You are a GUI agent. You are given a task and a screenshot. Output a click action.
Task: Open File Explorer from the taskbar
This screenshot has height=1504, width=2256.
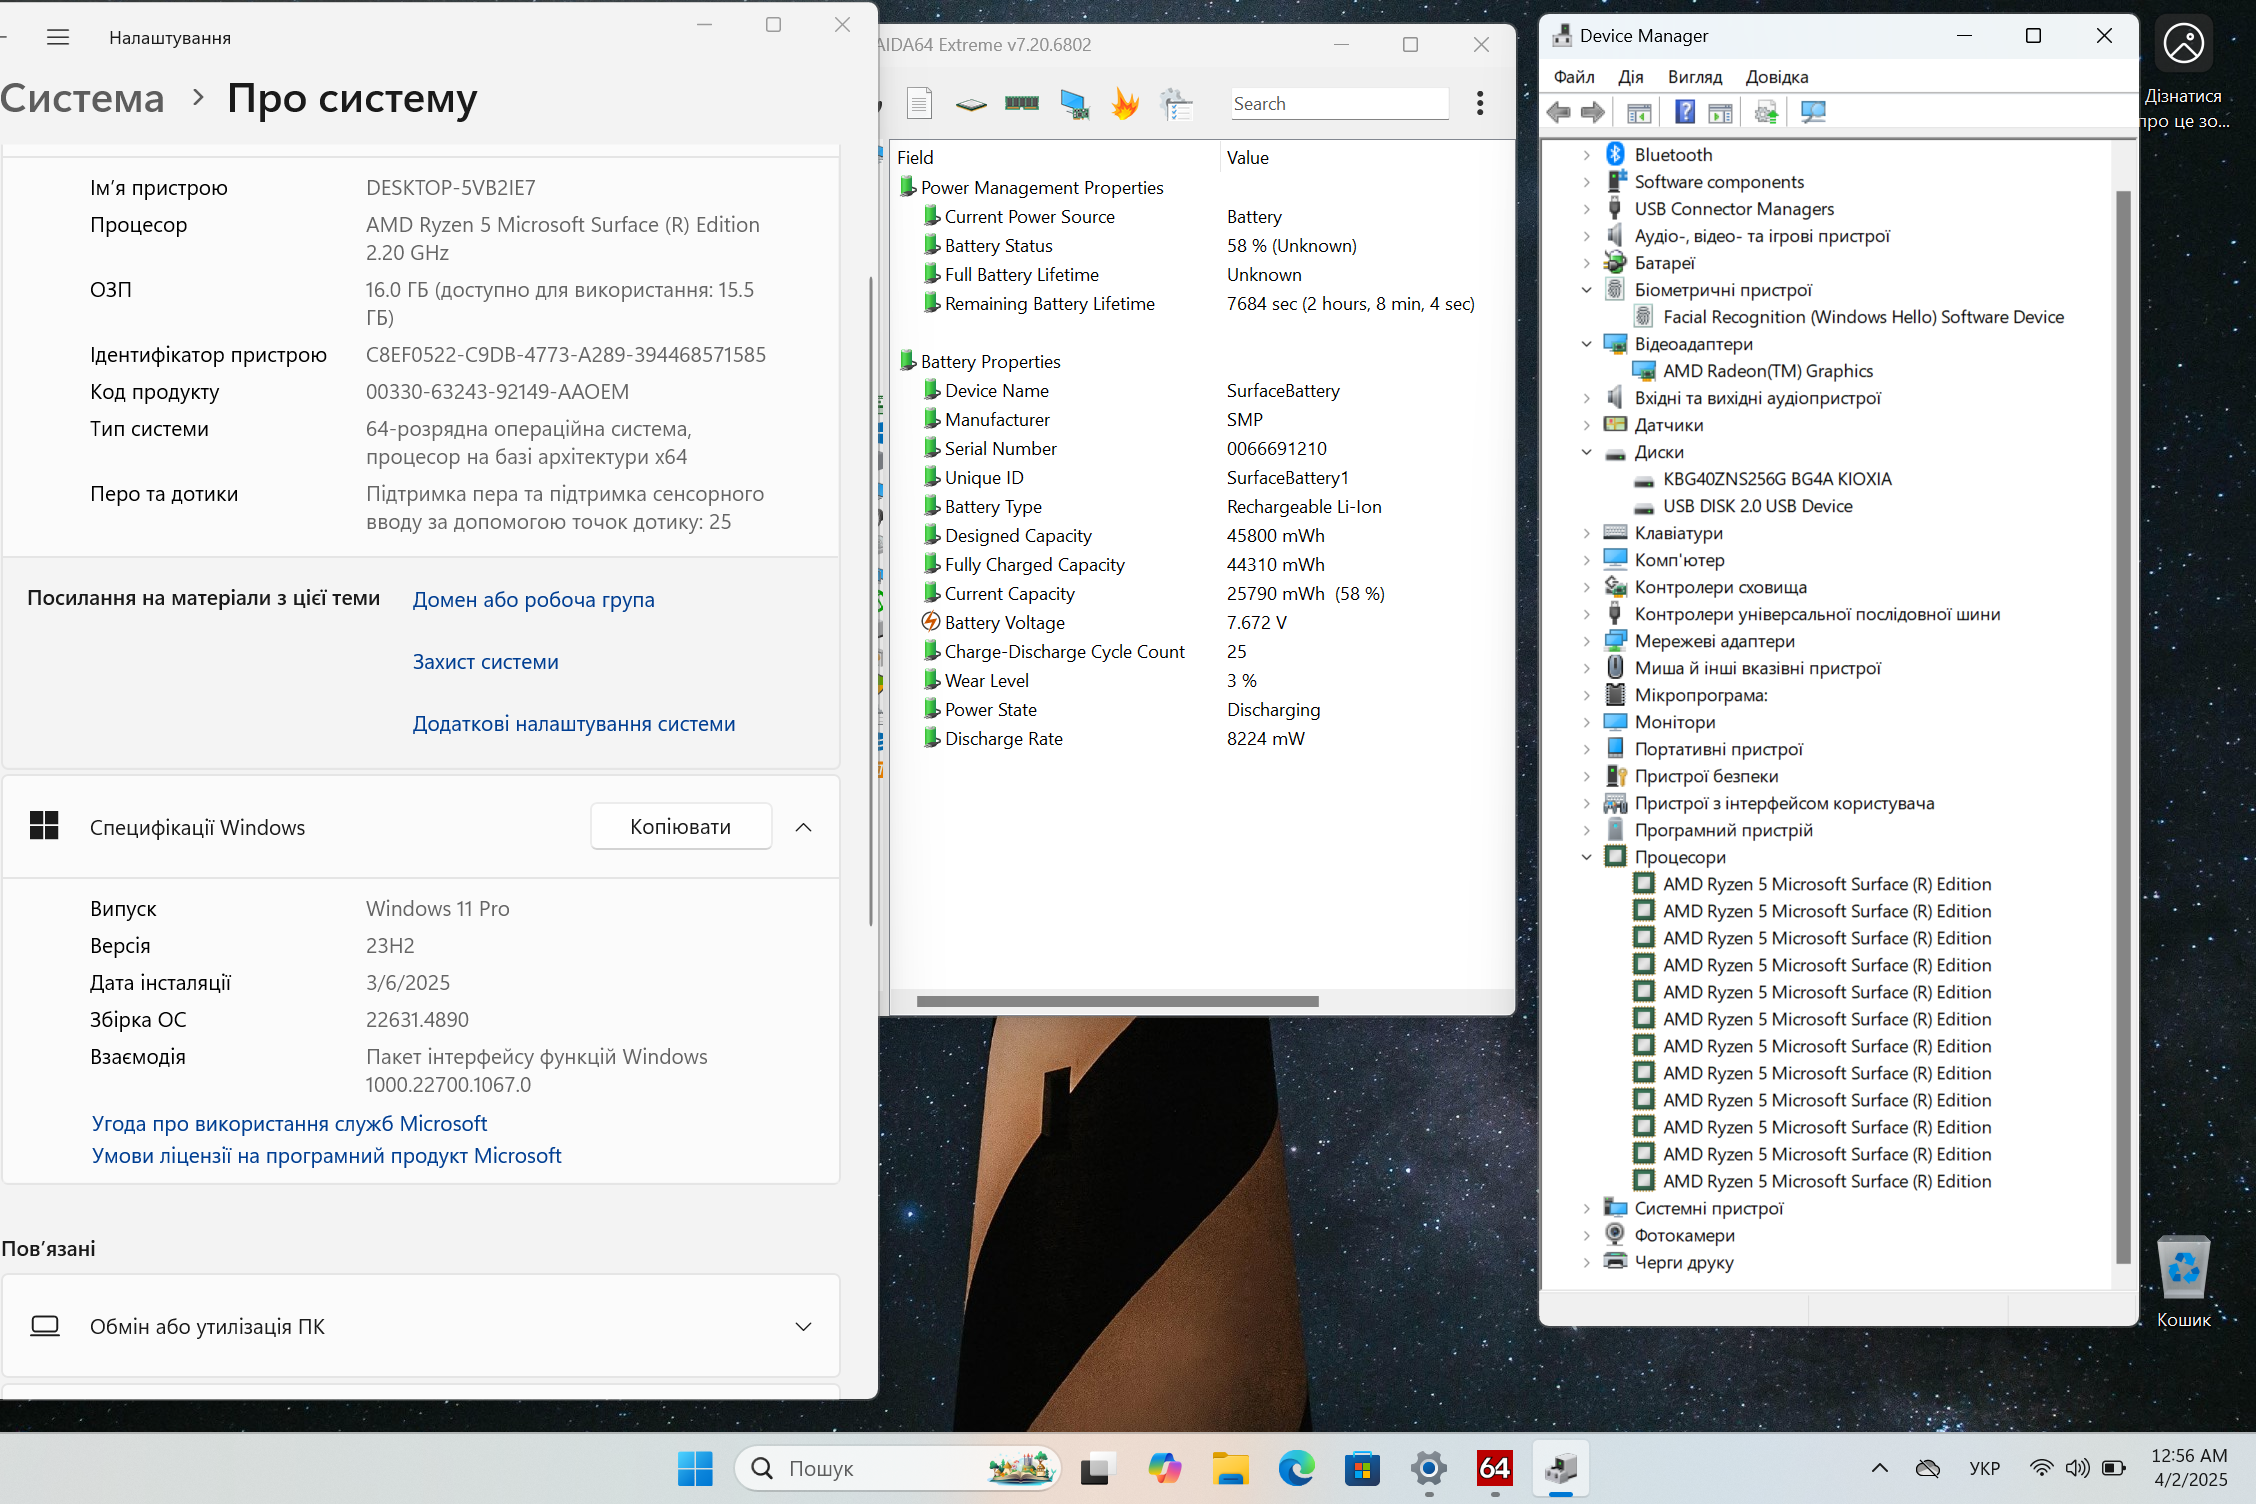click(1229, 1468)
